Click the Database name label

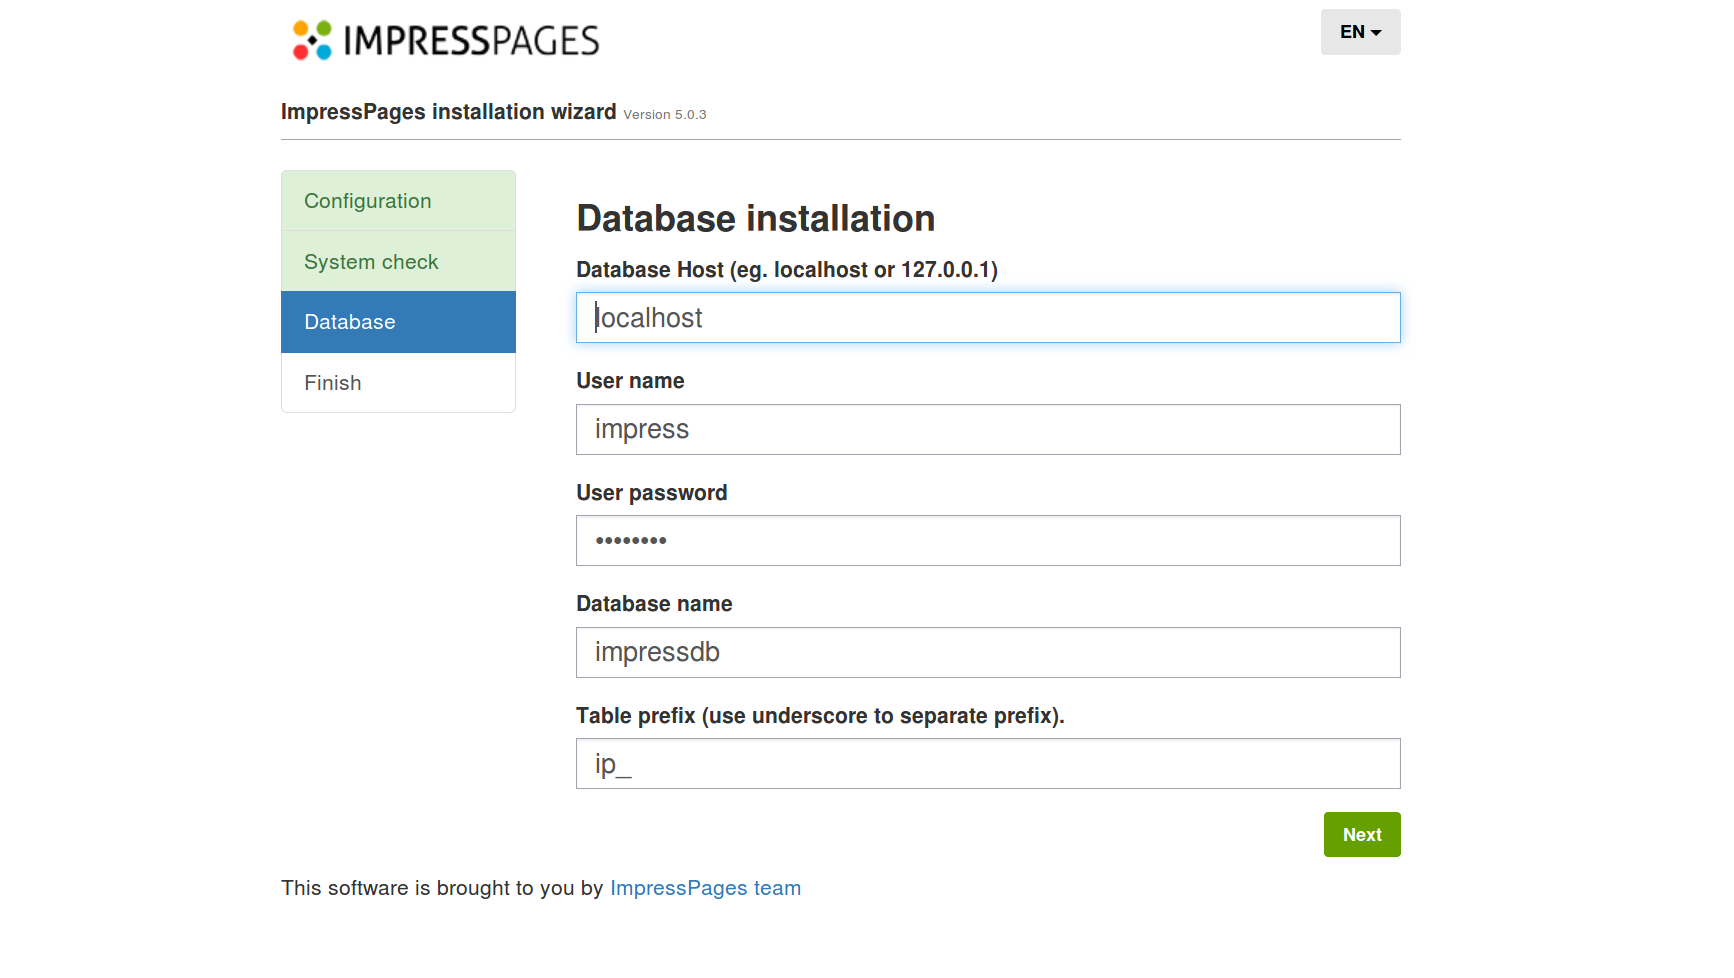654,604
